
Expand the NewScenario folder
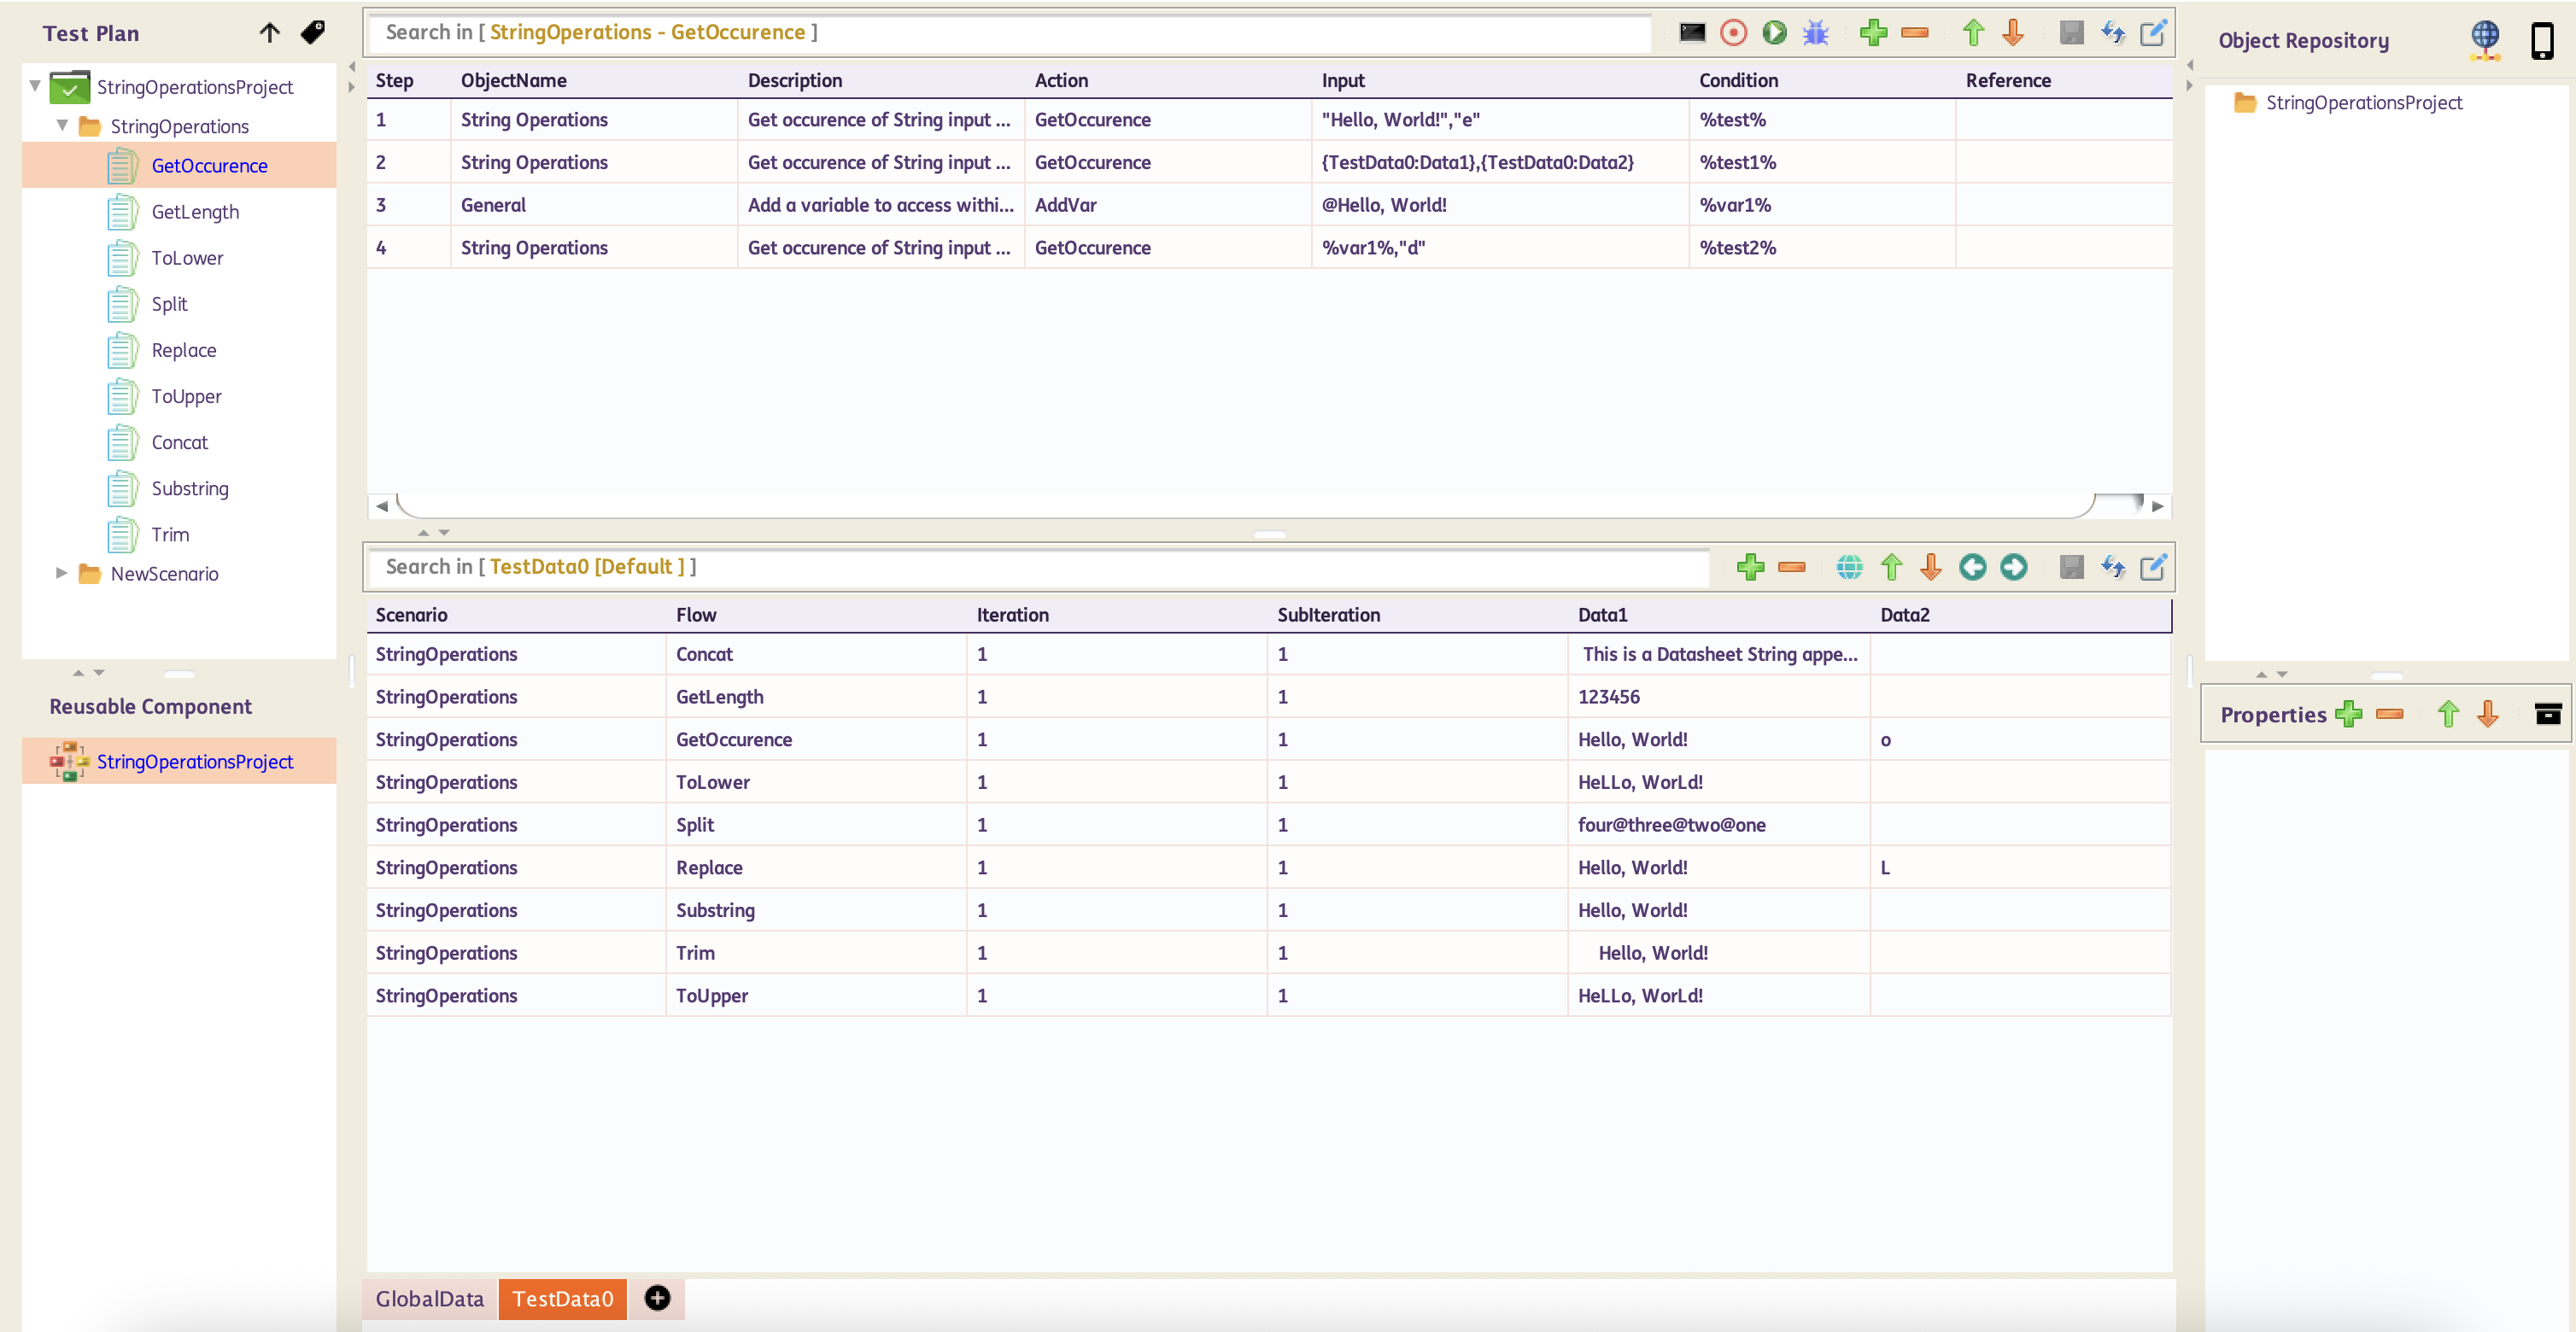(62, 573)
